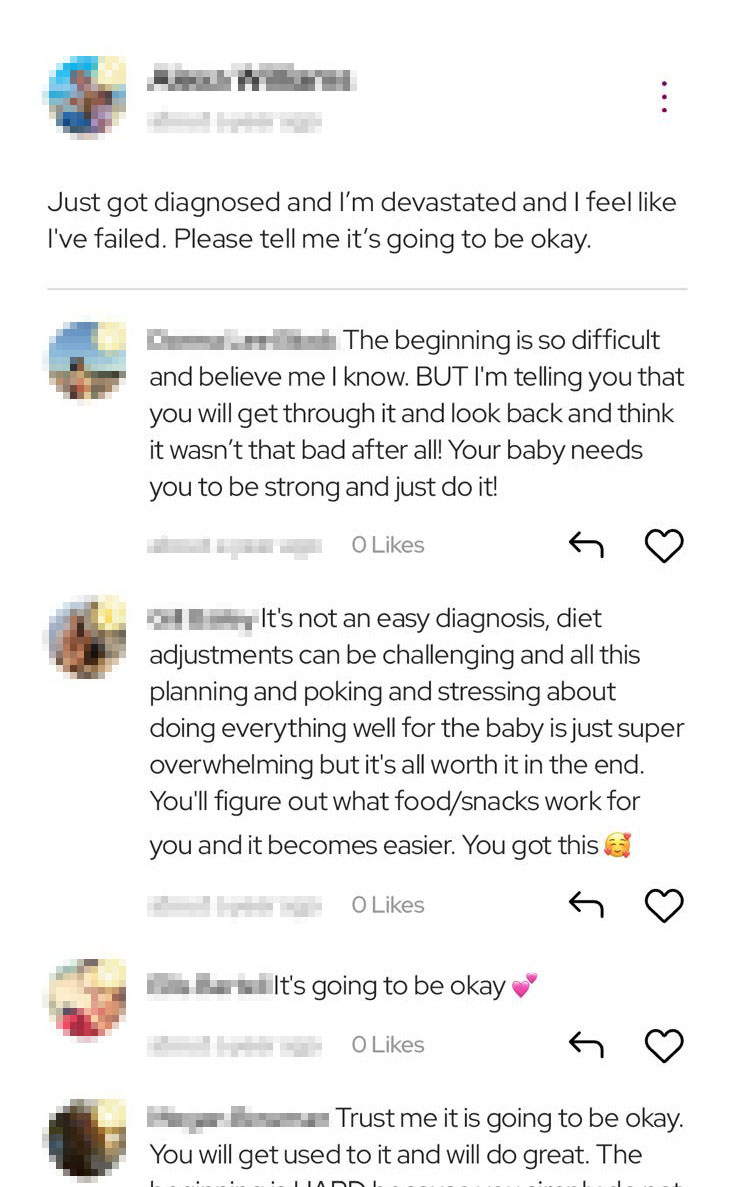Viewport: 735px width, 1187px height.
Task: Open the original poster's profile picture
Action: (x=87, y=96)
